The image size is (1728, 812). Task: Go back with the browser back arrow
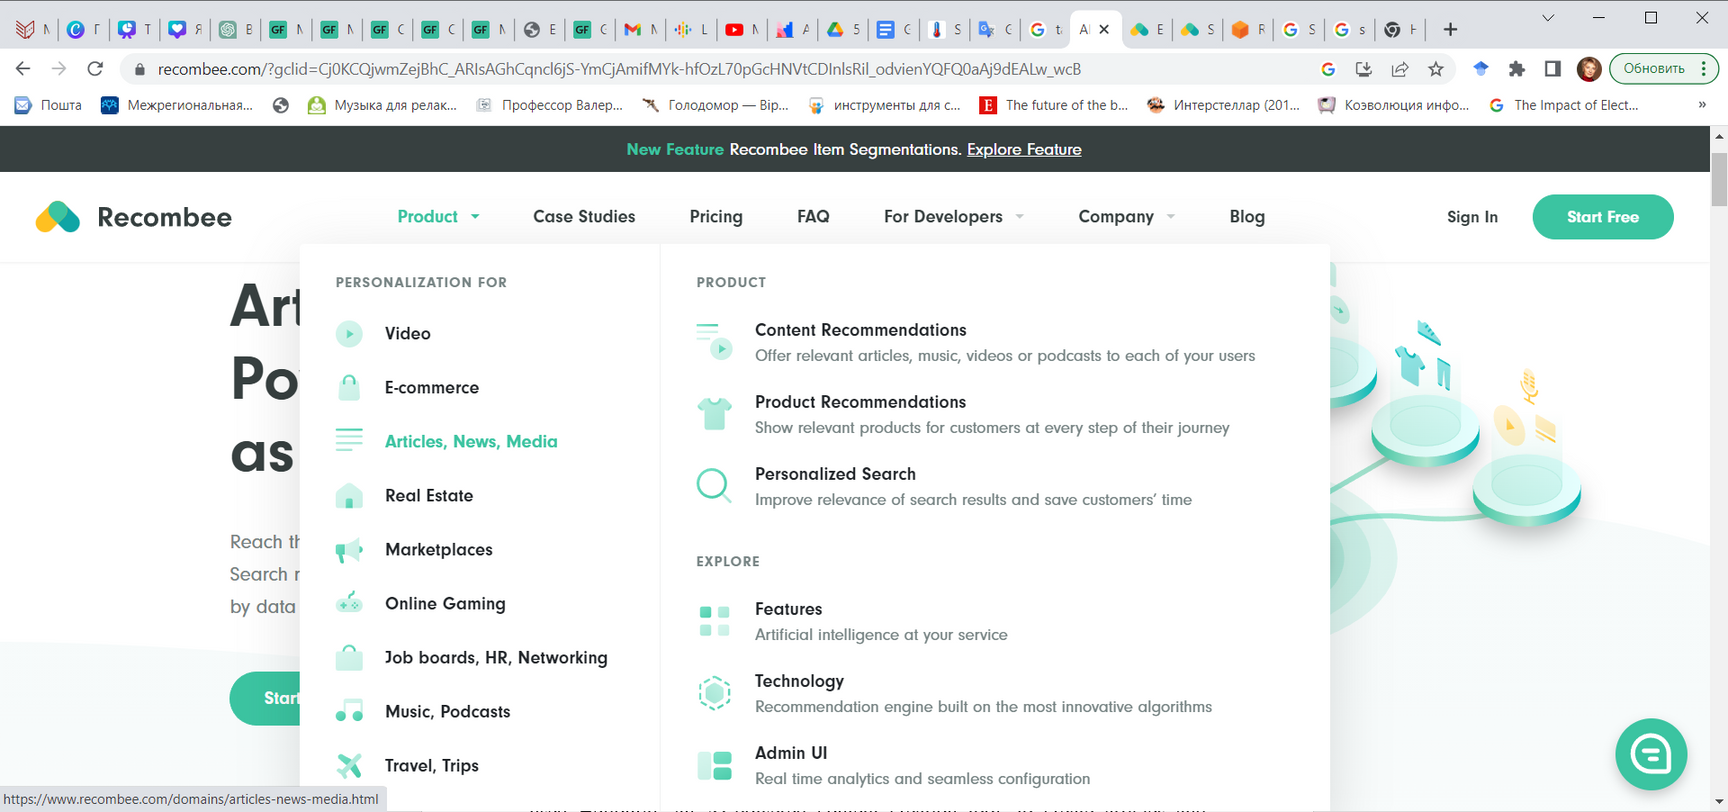coord(23,69)
